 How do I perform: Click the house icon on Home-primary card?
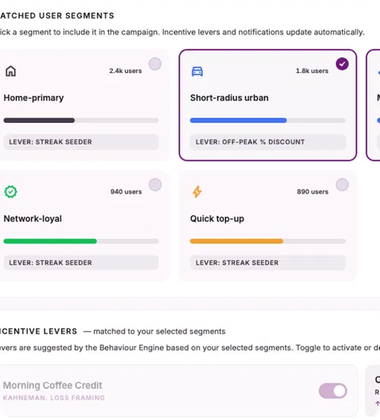11,71
